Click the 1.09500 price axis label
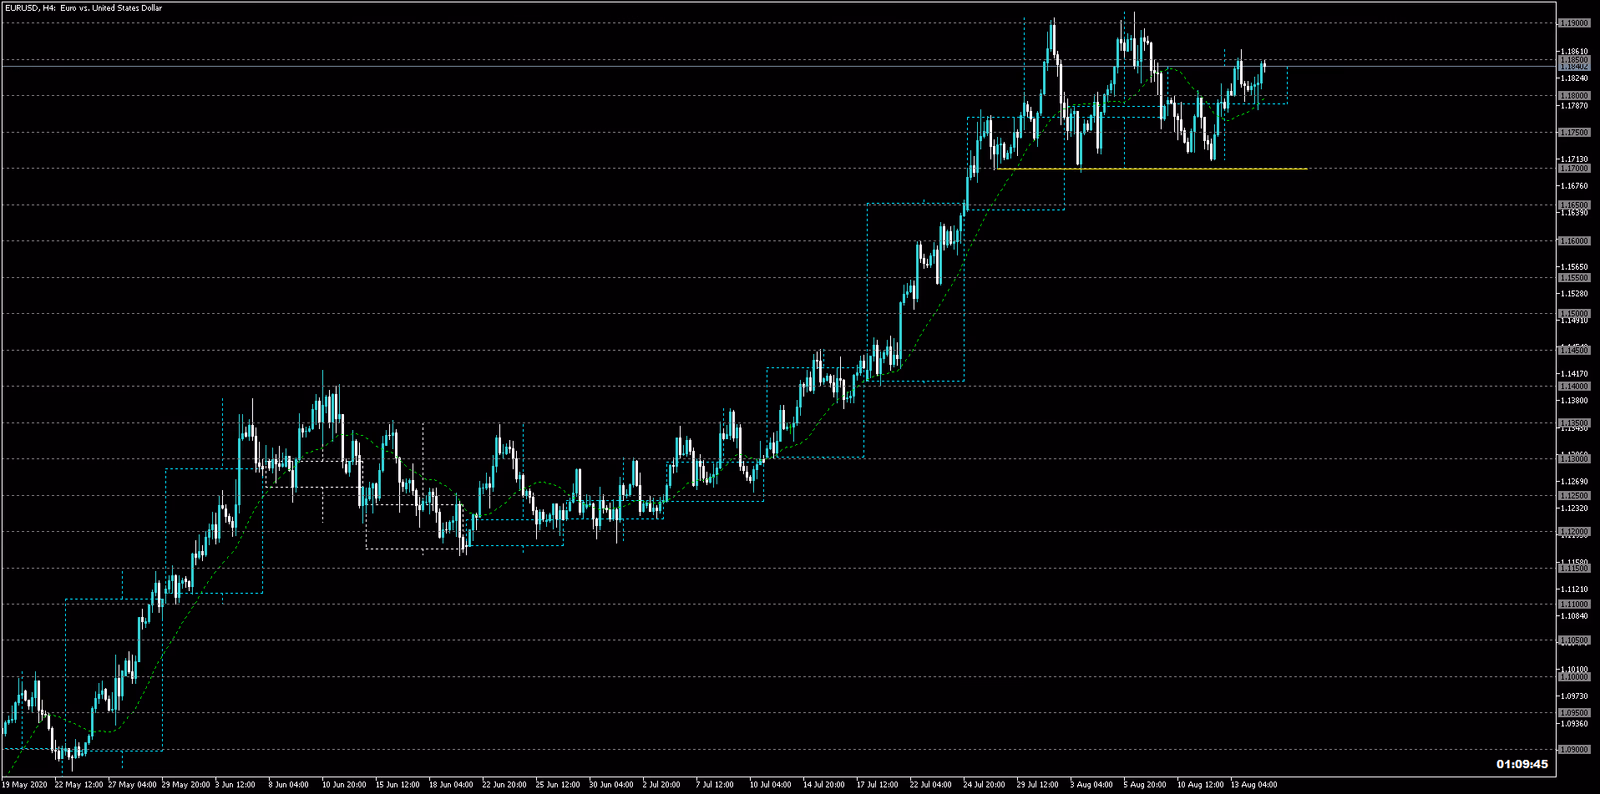Screen dimensions: 1600x794 [x=1574, y=713]
